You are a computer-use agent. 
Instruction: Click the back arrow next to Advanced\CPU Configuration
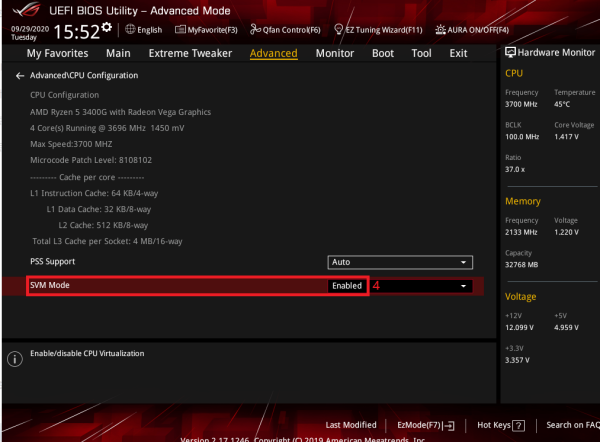tap(19, 76)
